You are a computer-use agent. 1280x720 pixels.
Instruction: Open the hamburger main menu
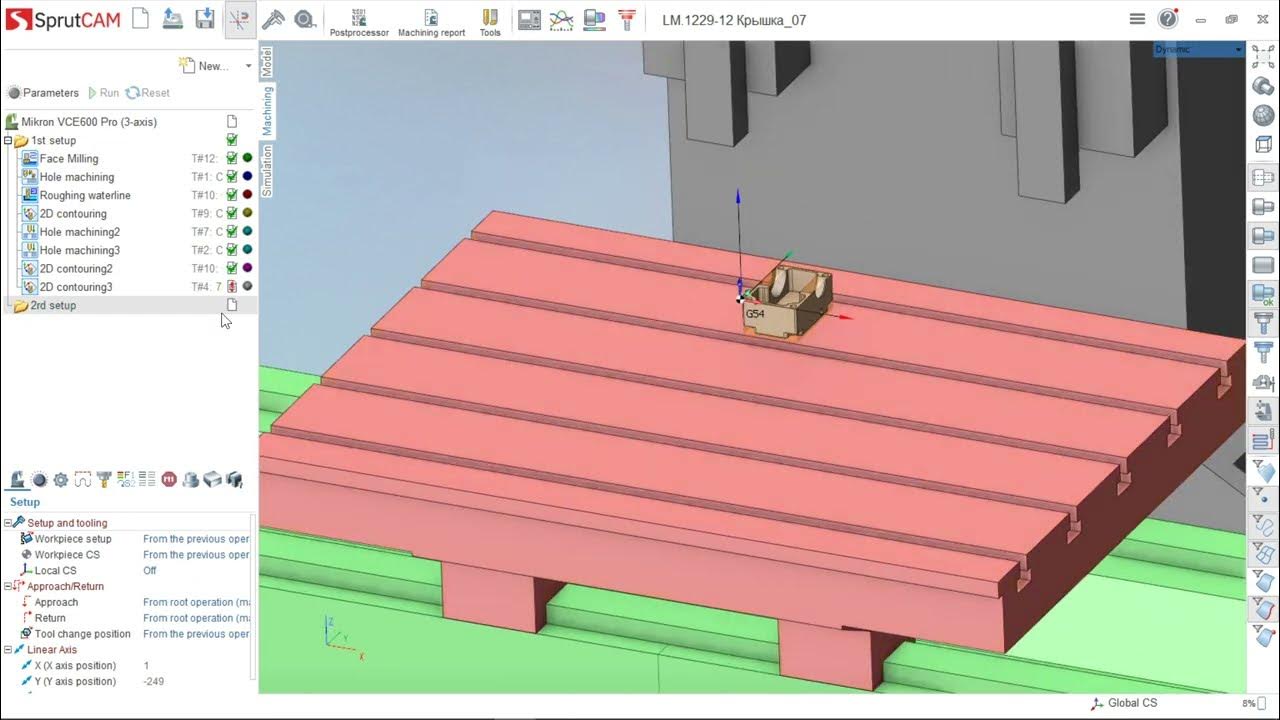[1137, 19]
